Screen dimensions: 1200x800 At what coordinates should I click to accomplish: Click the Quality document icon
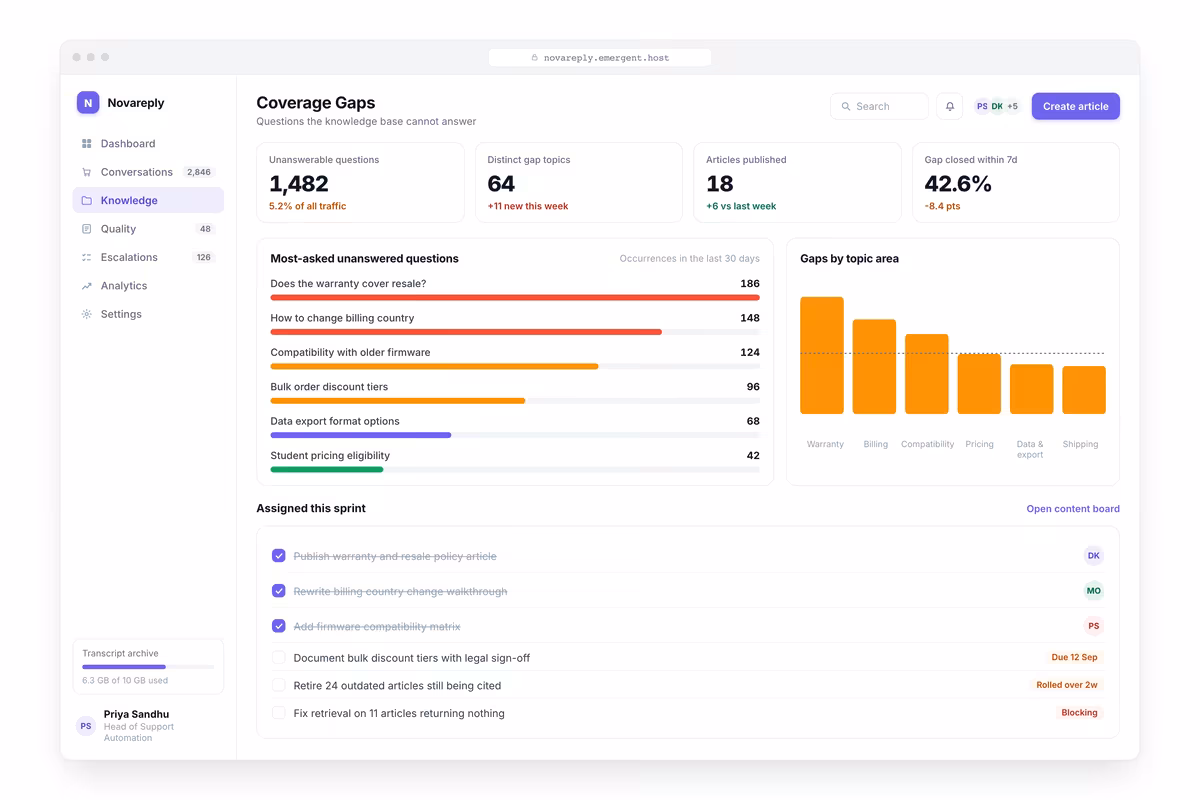pyautogui.click(x=87, y=229)
